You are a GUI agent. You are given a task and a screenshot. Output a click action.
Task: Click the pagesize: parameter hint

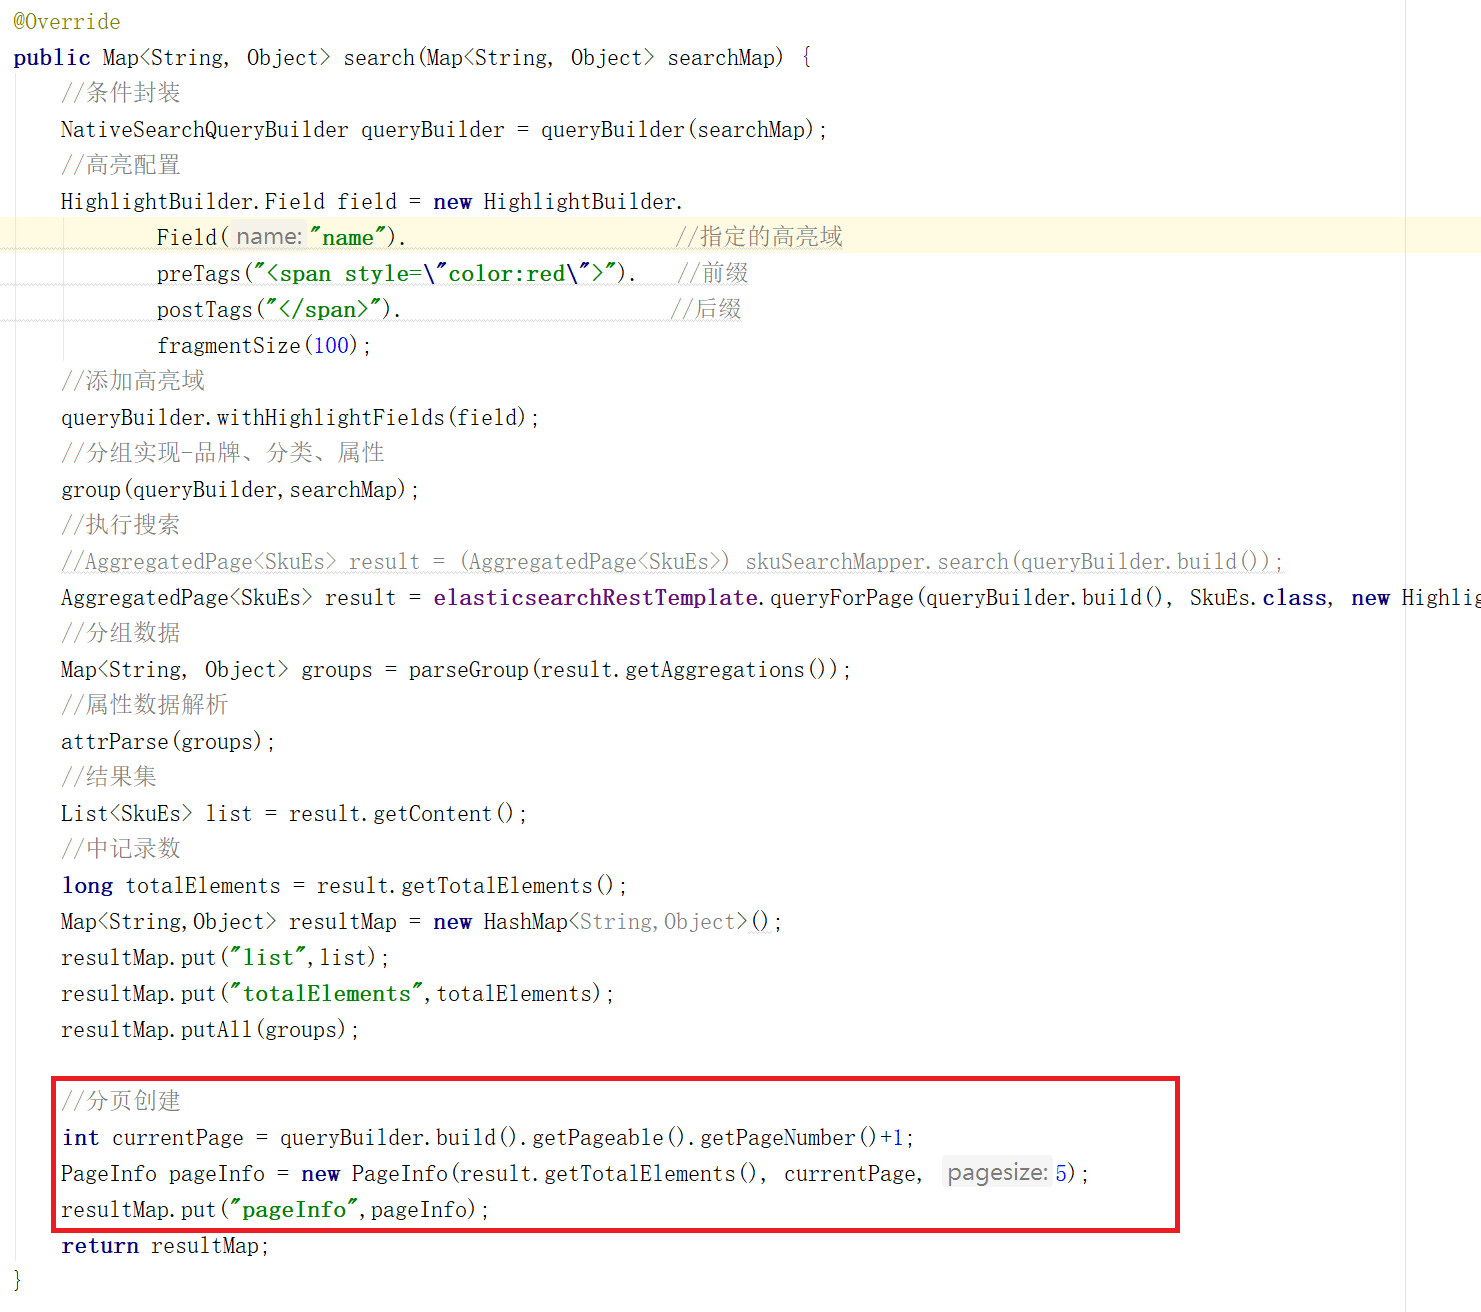coord(997,1173)
